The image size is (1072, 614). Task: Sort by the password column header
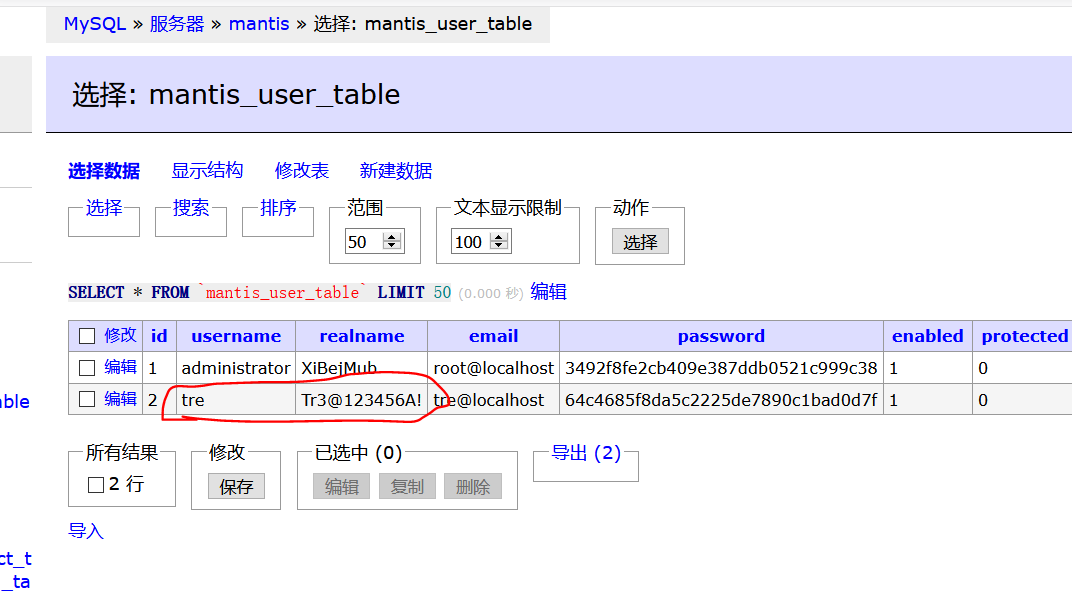point(721,336)
